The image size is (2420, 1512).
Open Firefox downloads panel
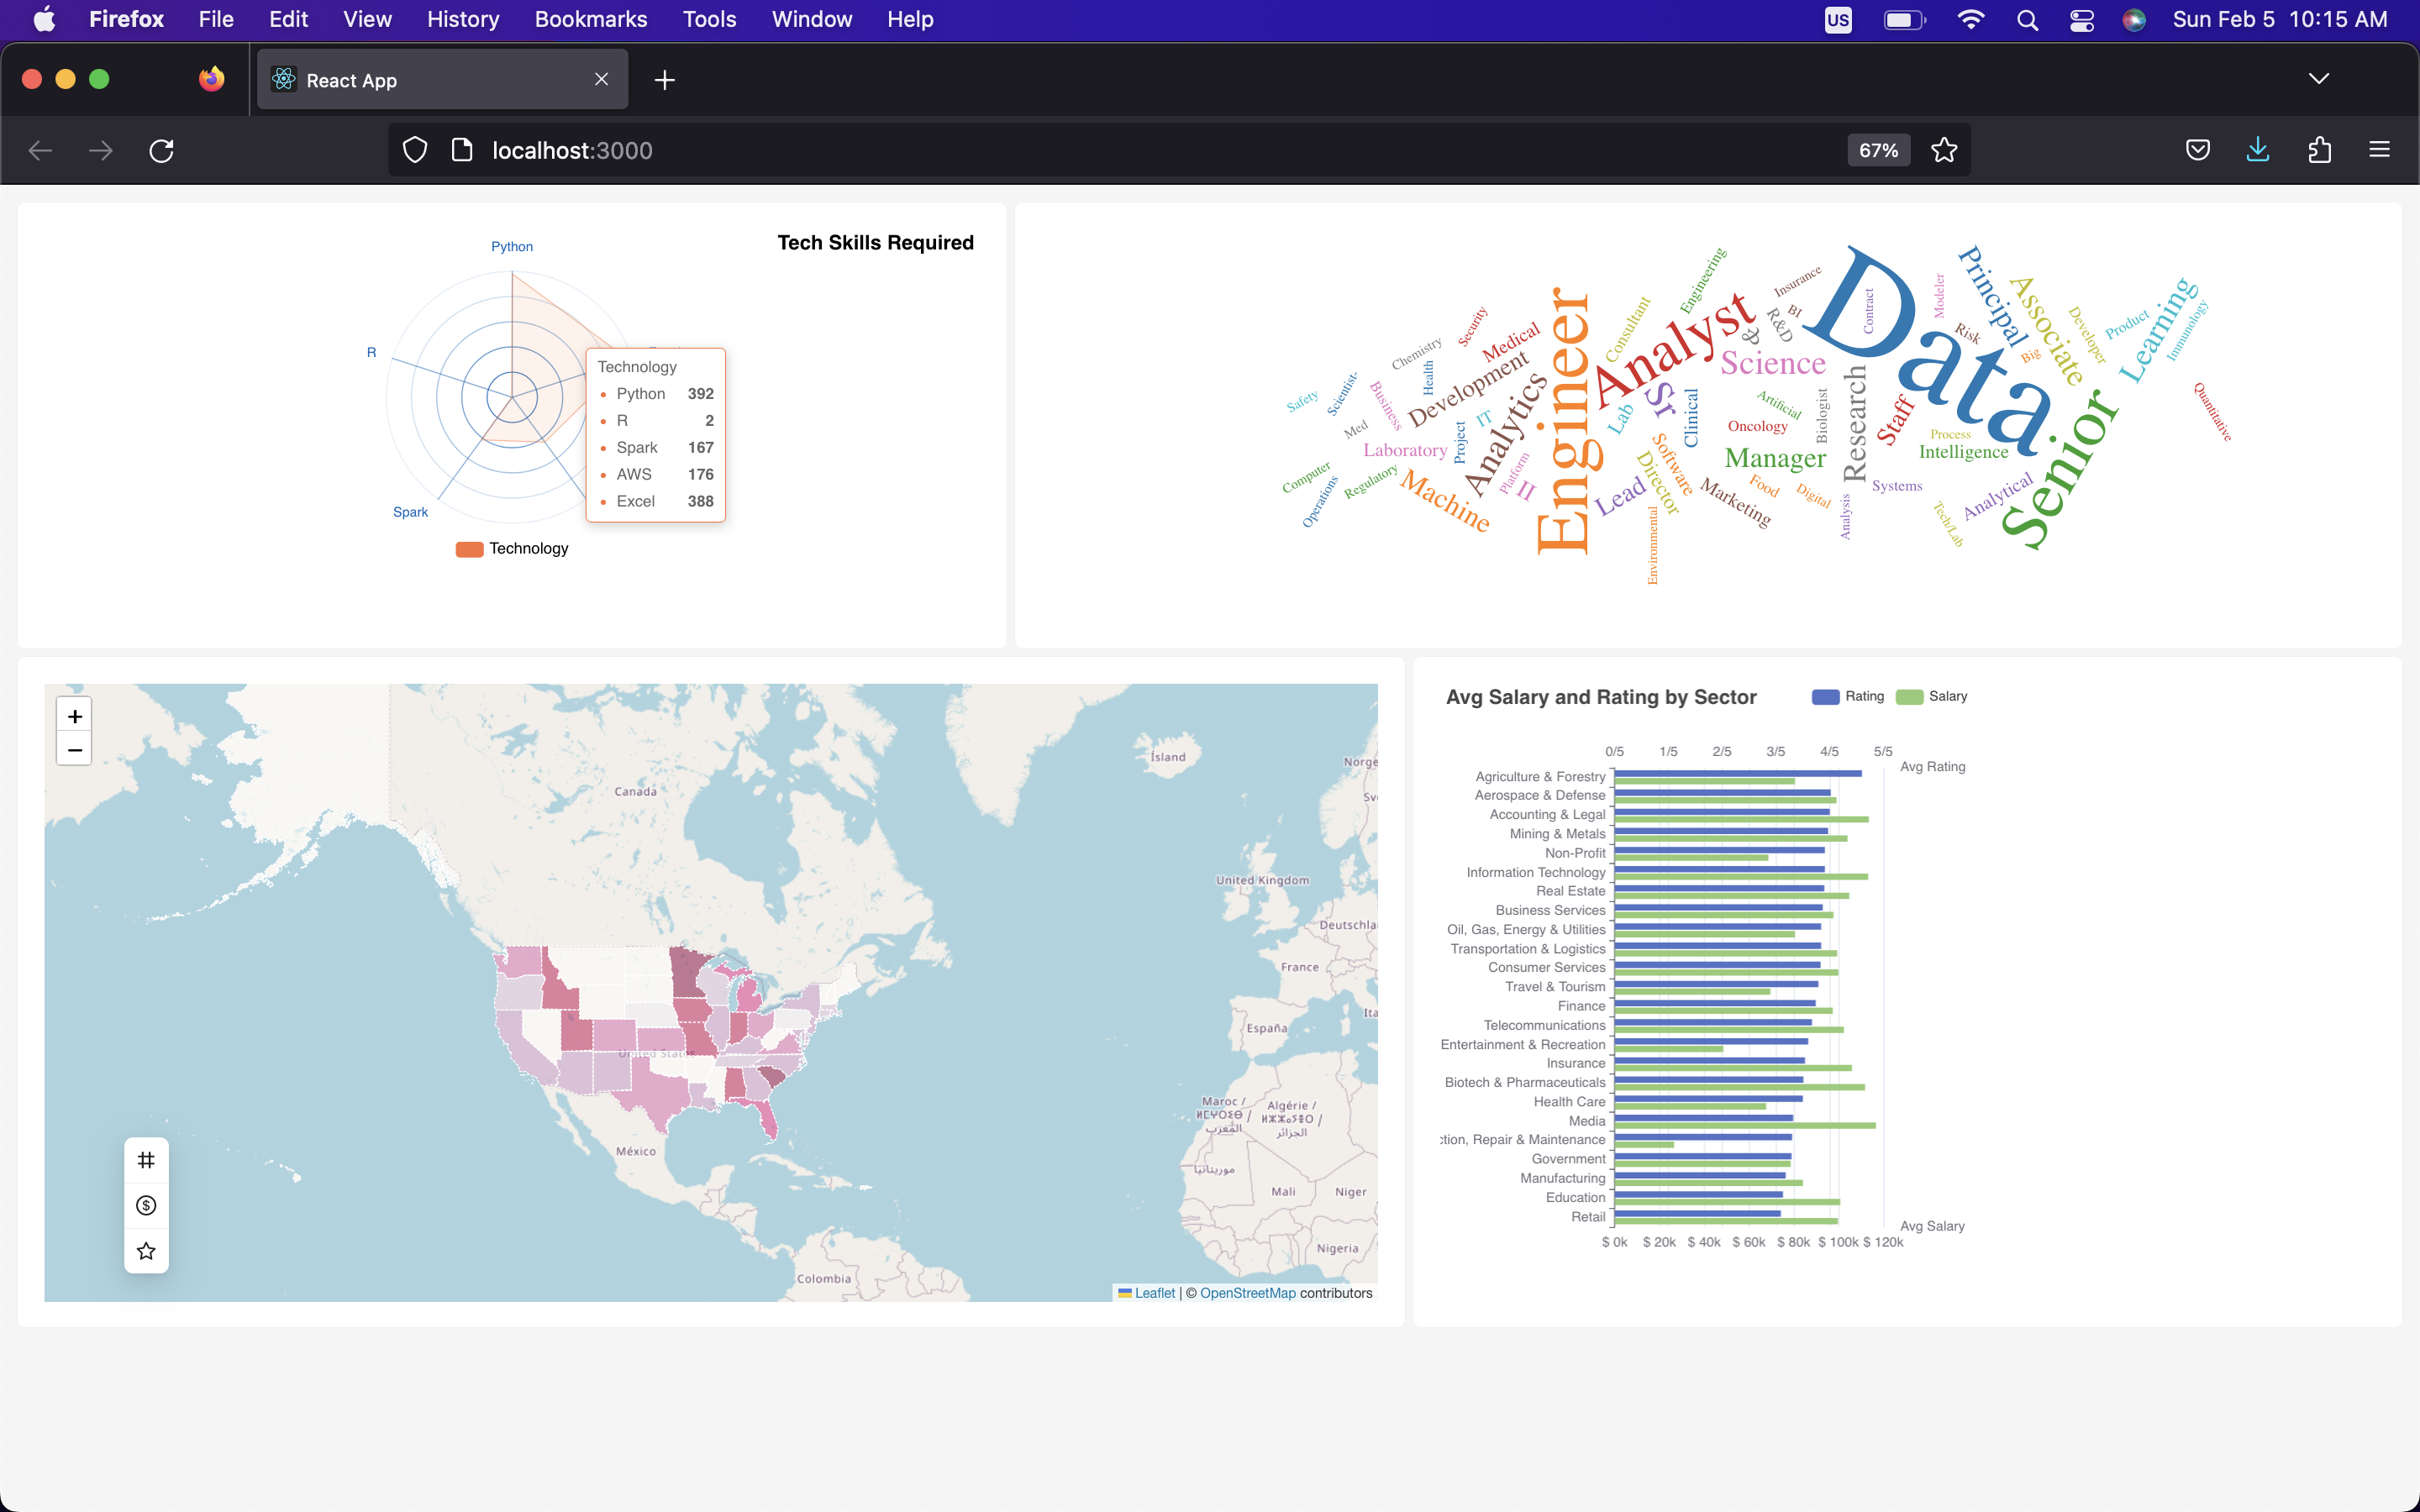pos(2258,150)
